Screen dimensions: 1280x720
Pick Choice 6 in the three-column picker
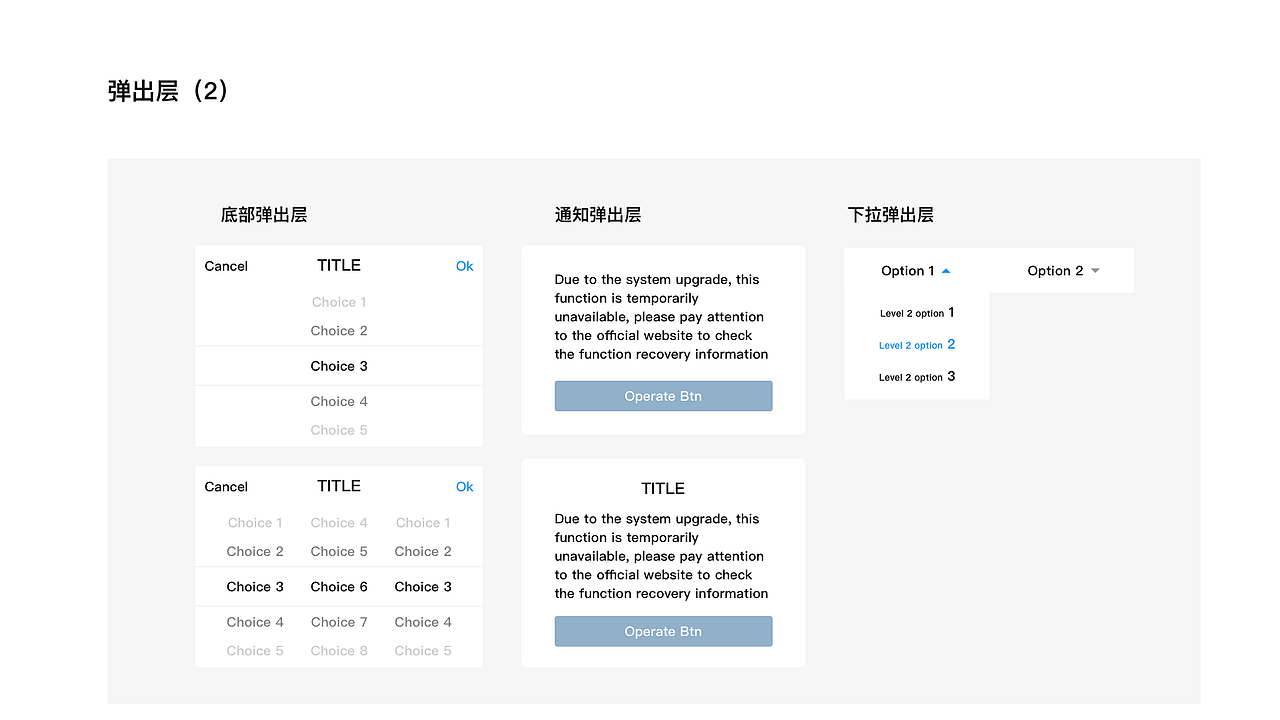(x=339, y=587)
